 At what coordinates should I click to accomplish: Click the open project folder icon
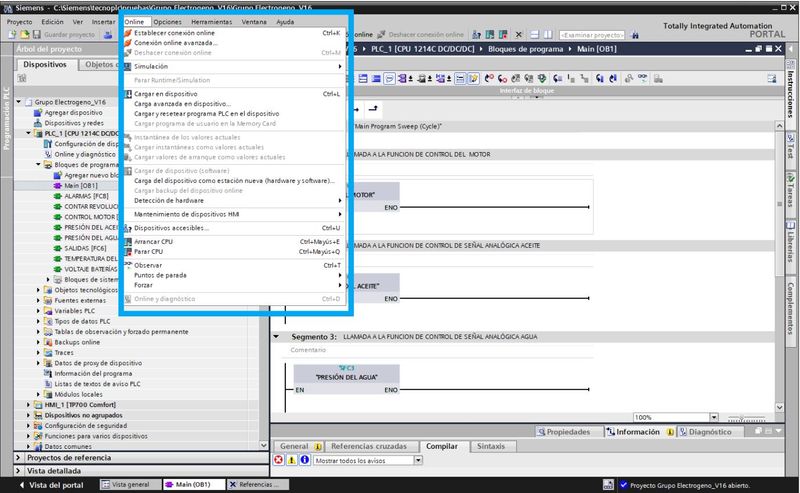click(x=24, y=34)
